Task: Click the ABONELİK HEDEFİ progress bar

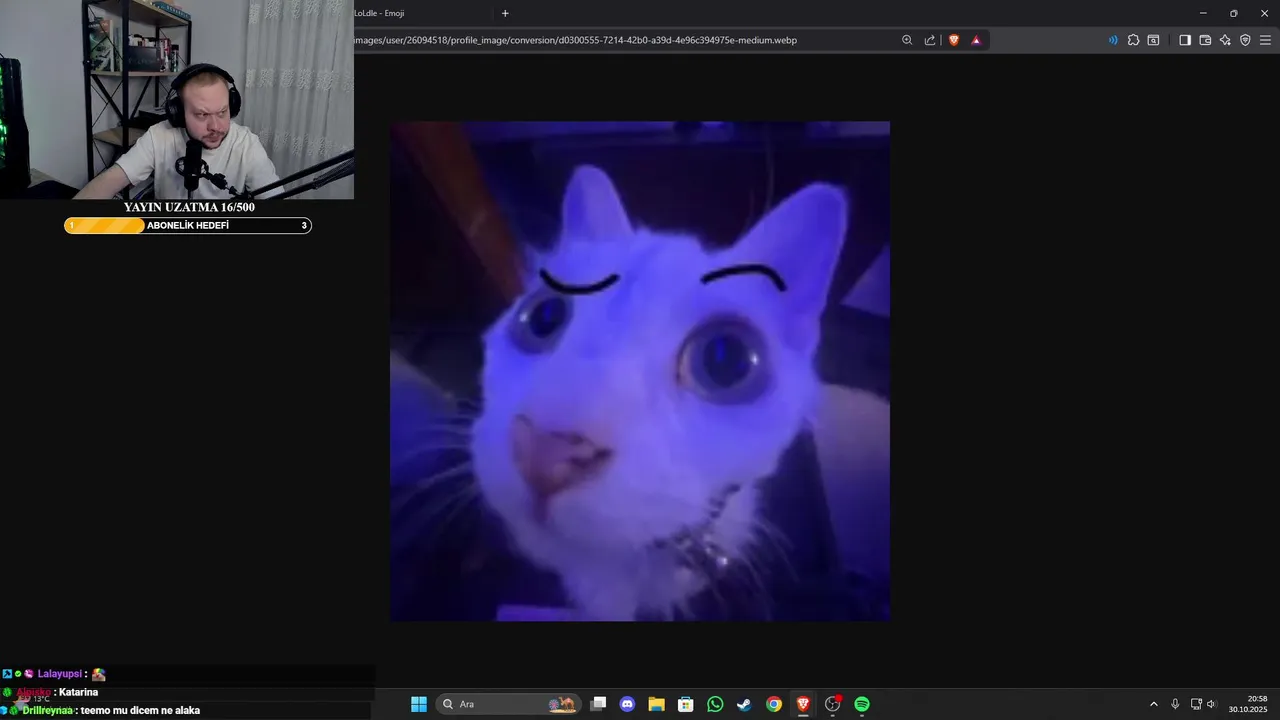Action: click(188, 226)
